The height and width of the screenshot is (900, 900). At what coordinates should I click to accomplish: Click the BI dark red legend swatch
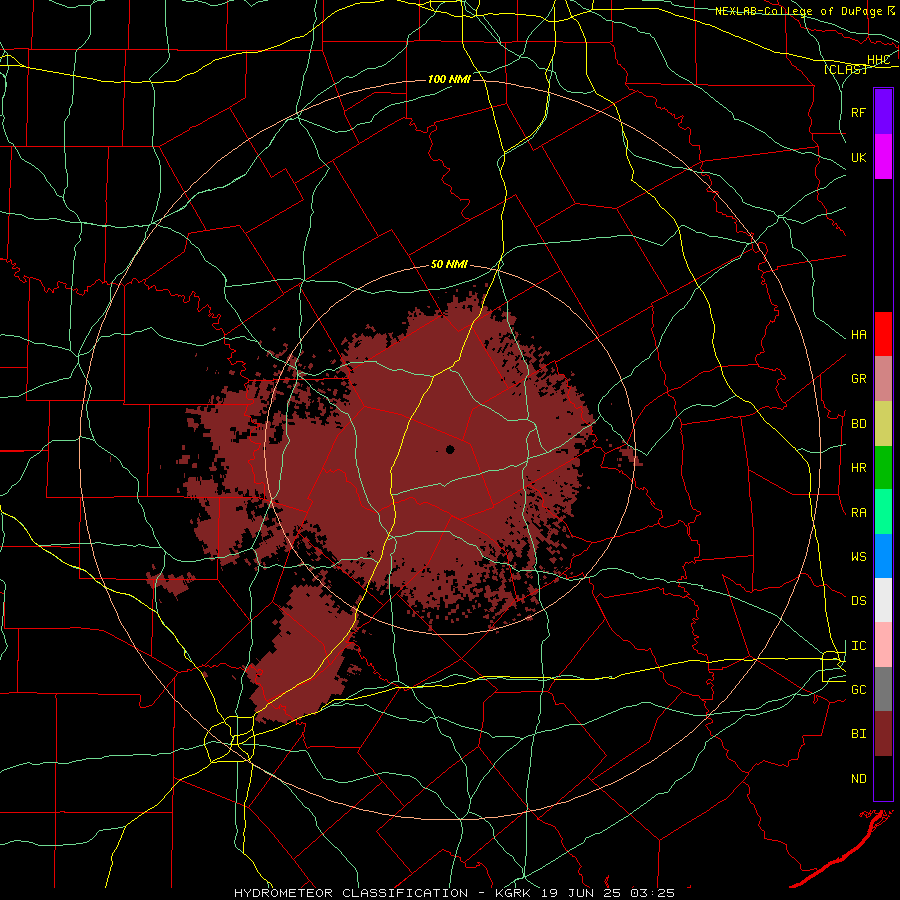pos(883,734)
